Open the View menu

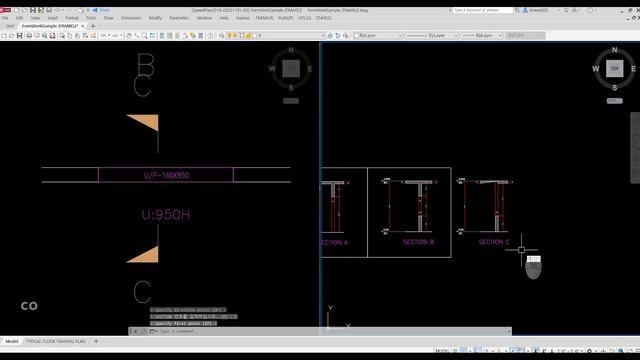(x=35, y=18)
